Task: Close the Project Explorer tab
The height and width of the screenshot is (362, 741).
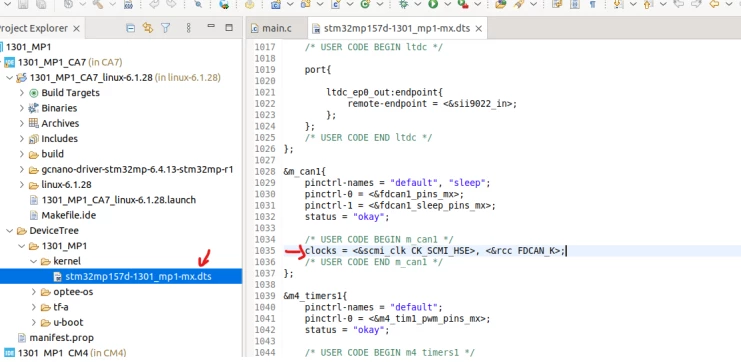Action: pos(76,28)
